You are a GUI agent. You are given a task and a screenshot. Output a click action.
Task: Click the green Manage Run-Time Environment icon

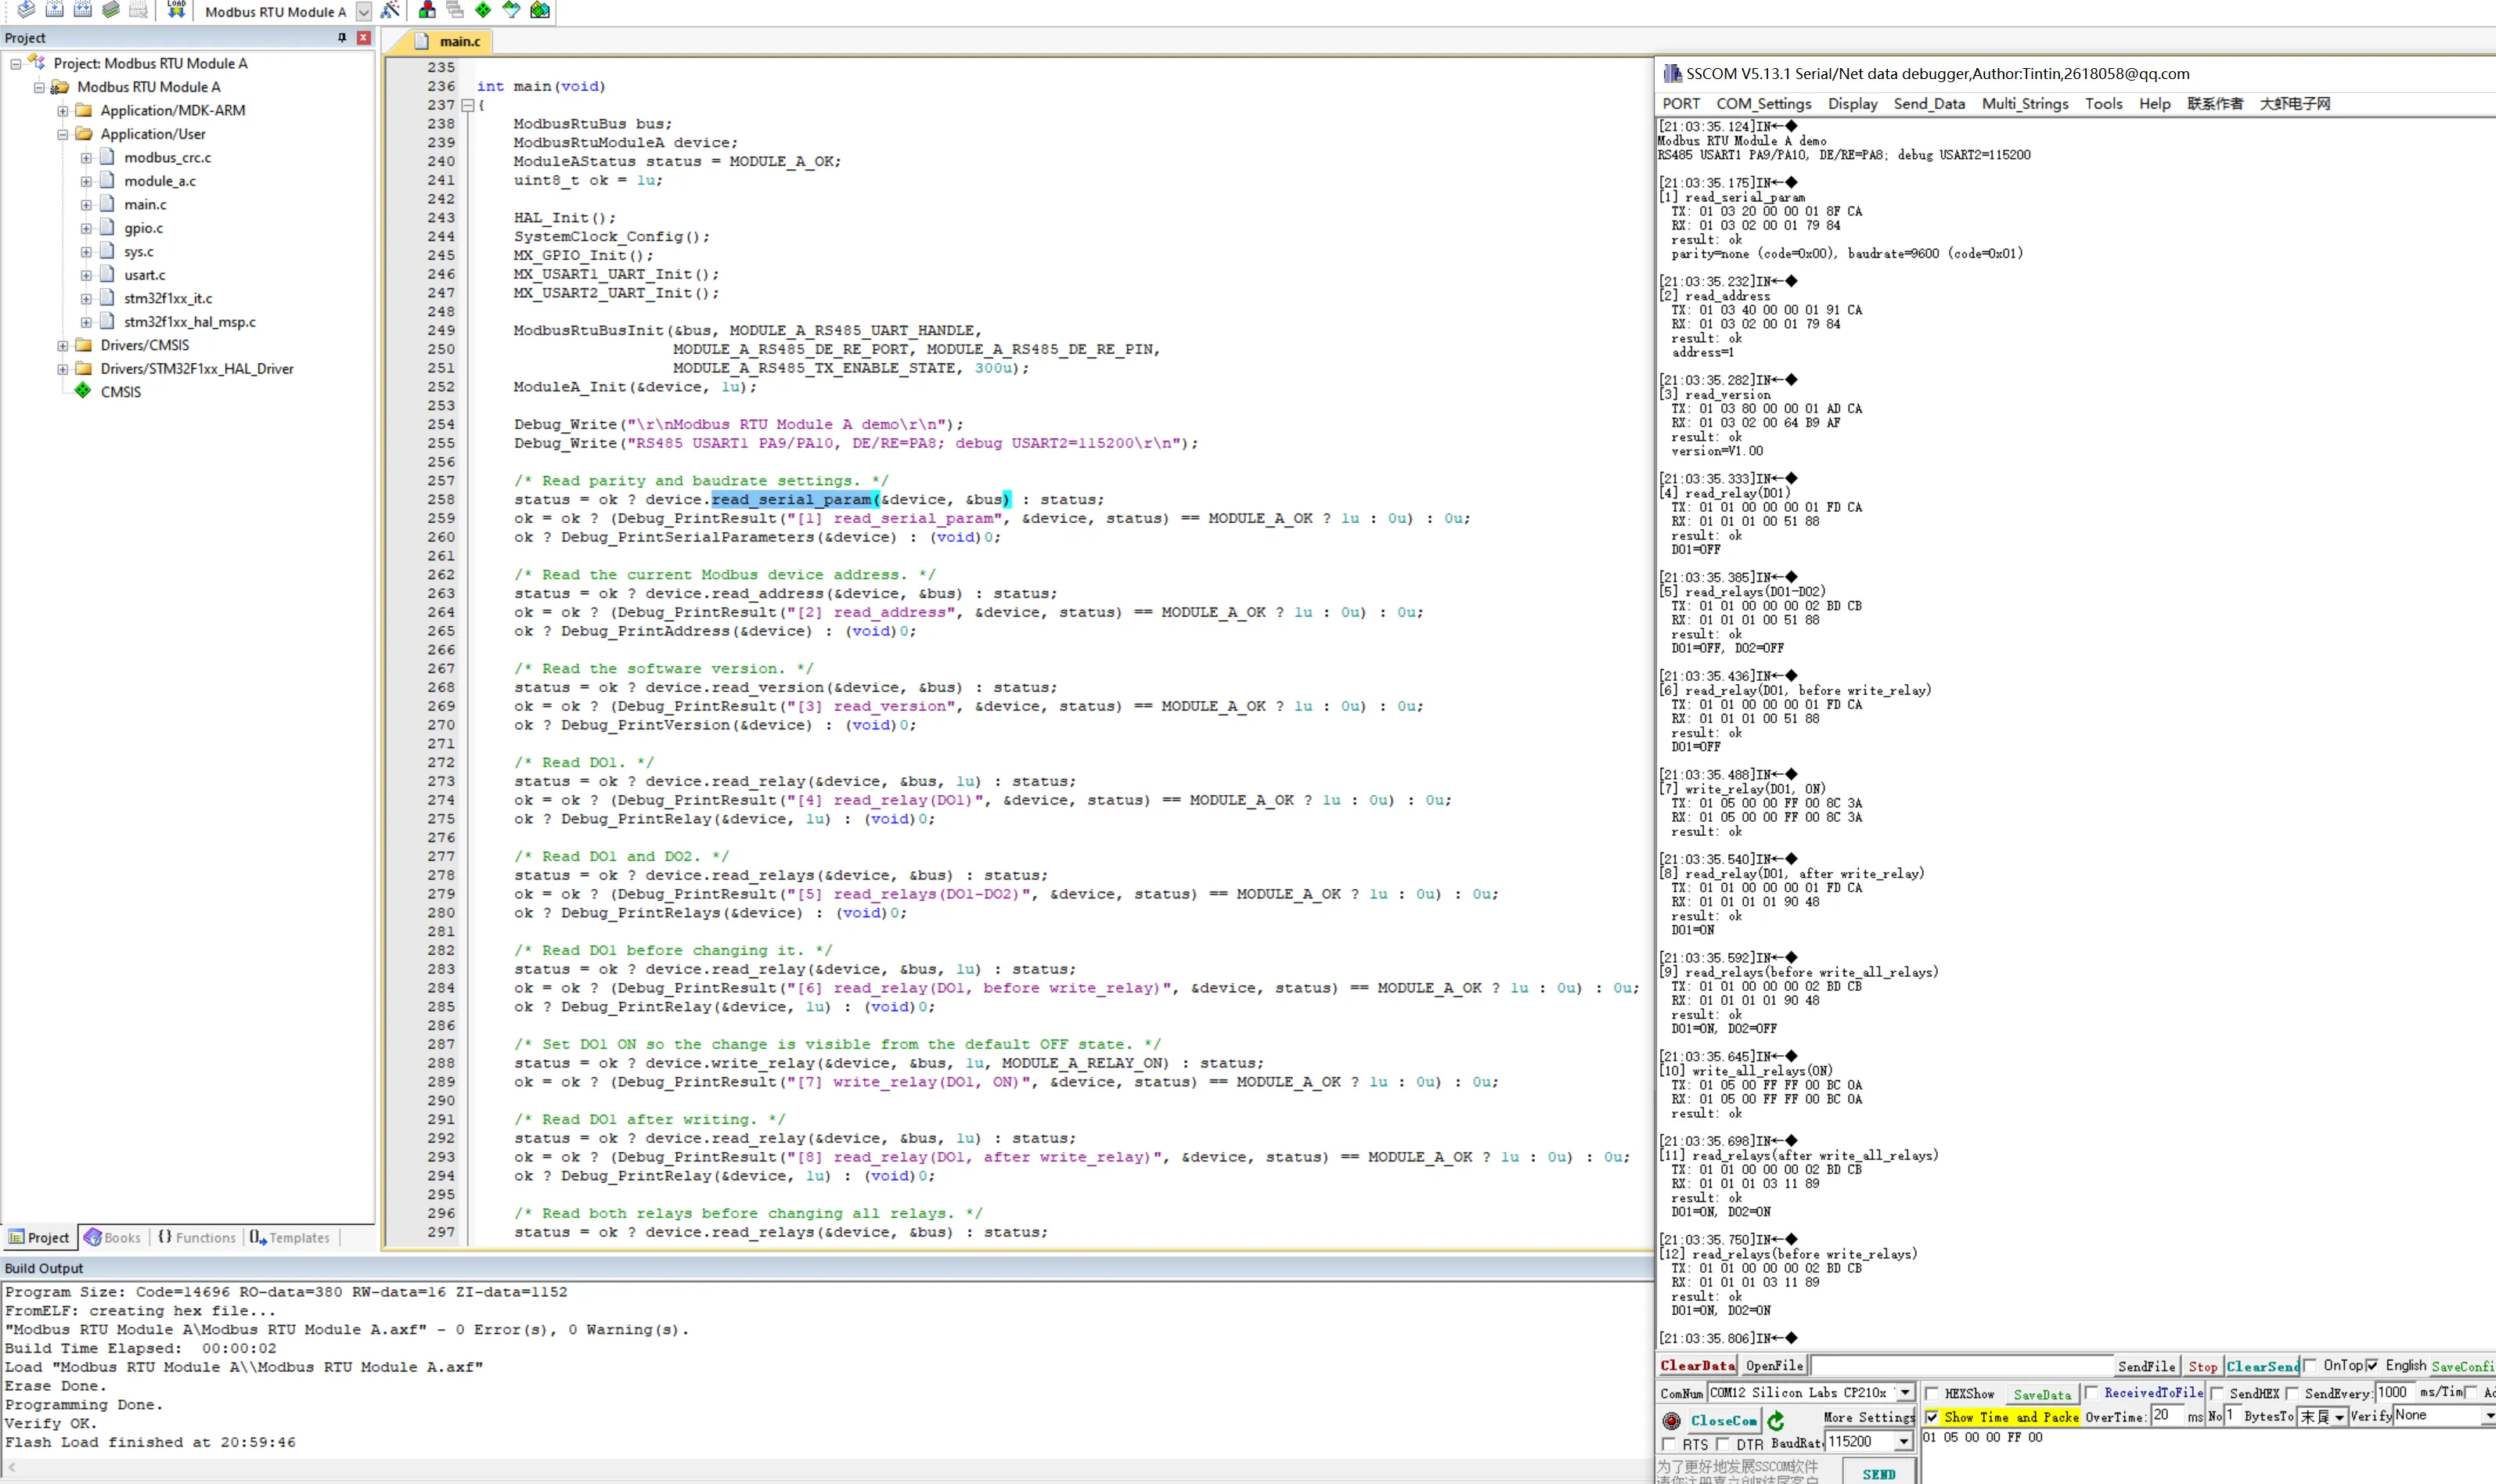pyautogui.click(x=483, y=10)
